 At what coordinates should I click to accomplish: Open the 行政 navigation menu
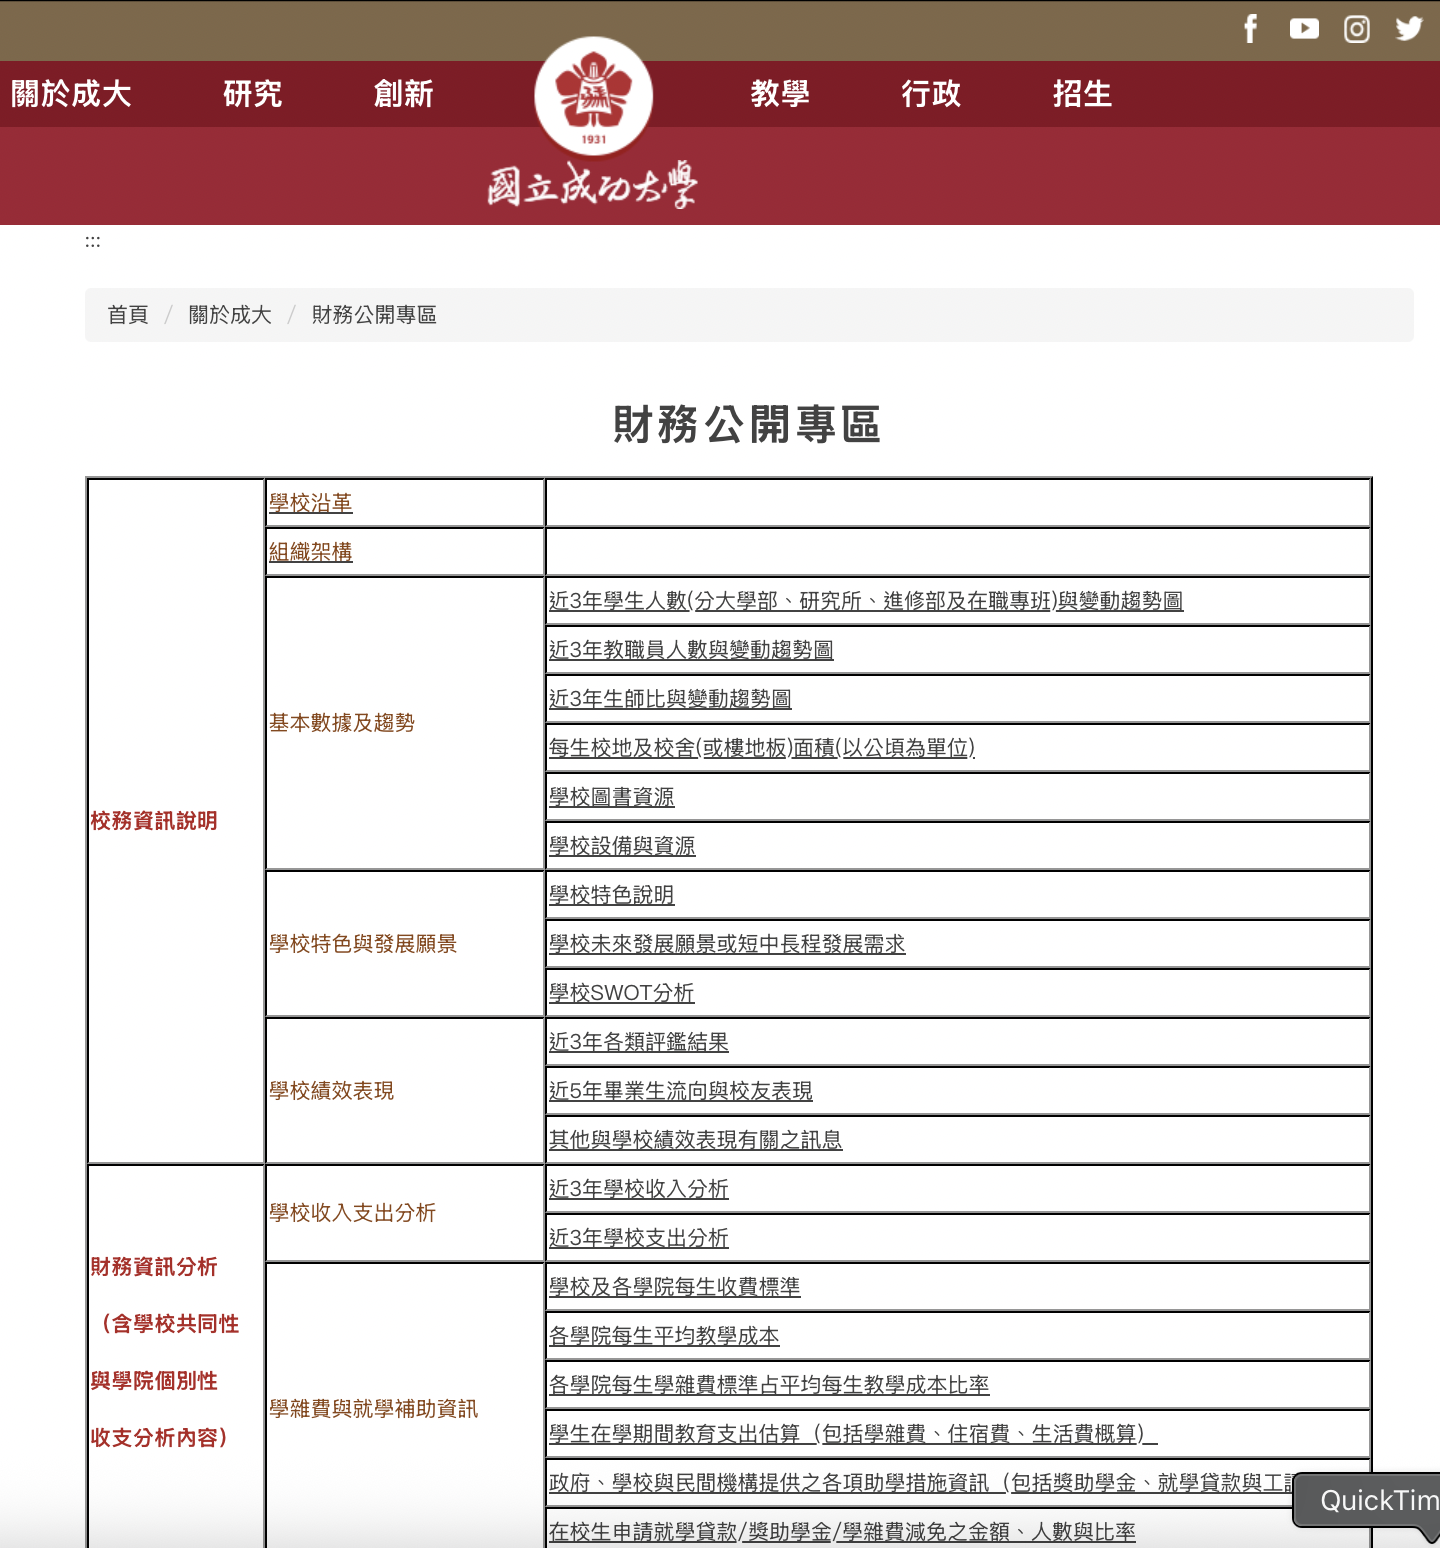pos(931,94)
